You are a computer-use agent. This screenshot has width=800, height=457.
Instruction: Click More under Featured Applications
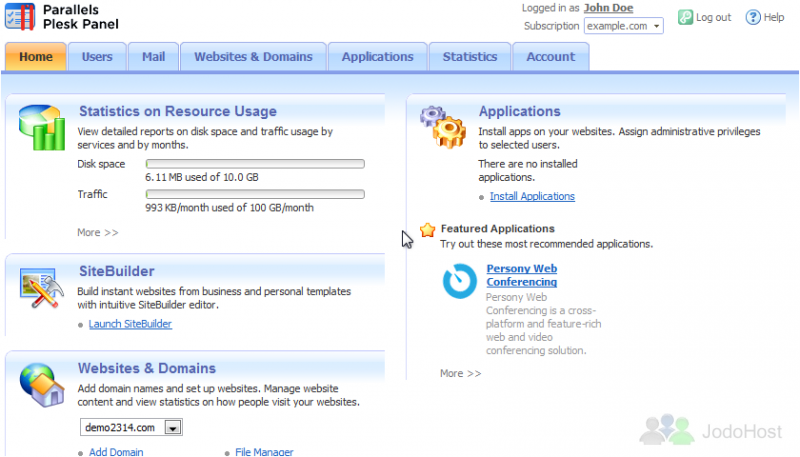coord(460,373)
